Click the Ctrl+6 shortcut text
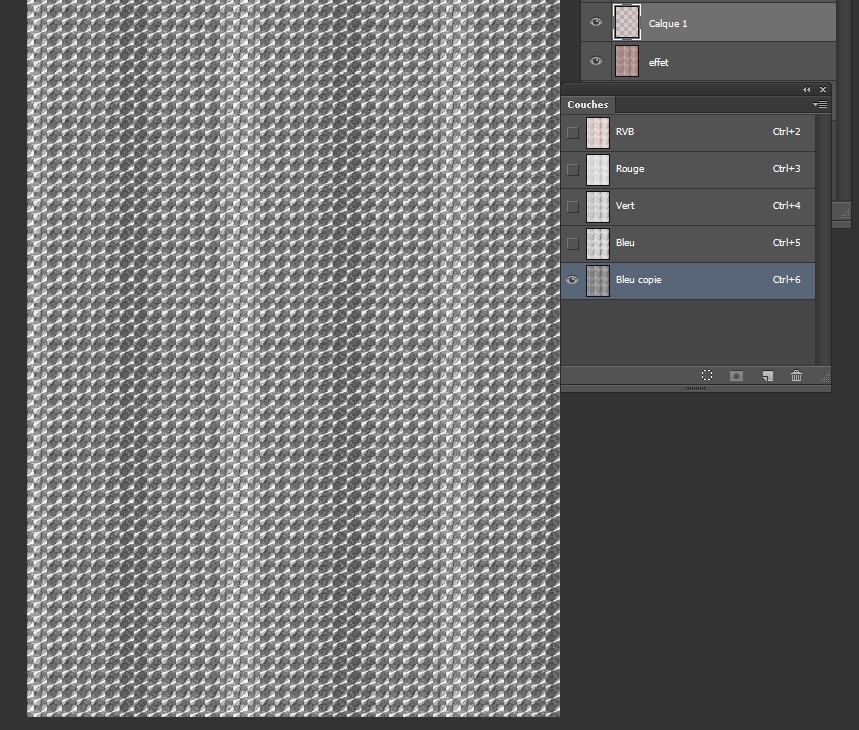The image size is (859, 730). coord(786,279)
